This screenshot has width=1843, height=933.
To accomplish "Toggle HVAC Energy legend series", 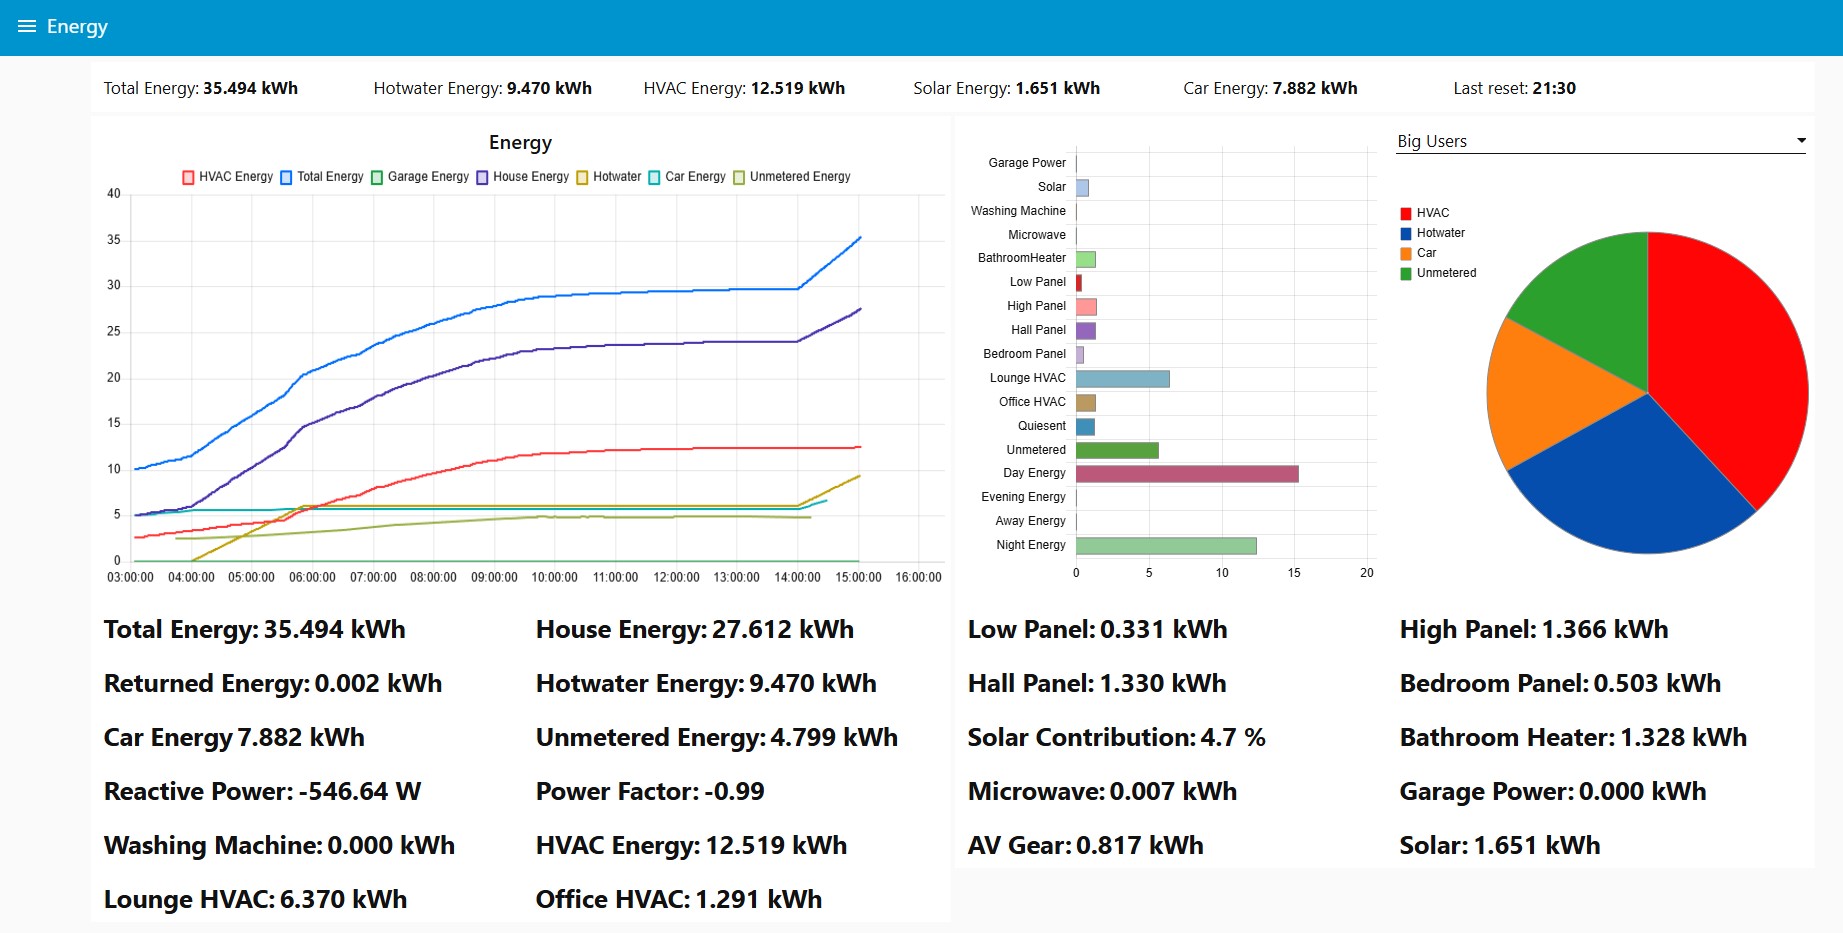I will [x=188, y=177].
